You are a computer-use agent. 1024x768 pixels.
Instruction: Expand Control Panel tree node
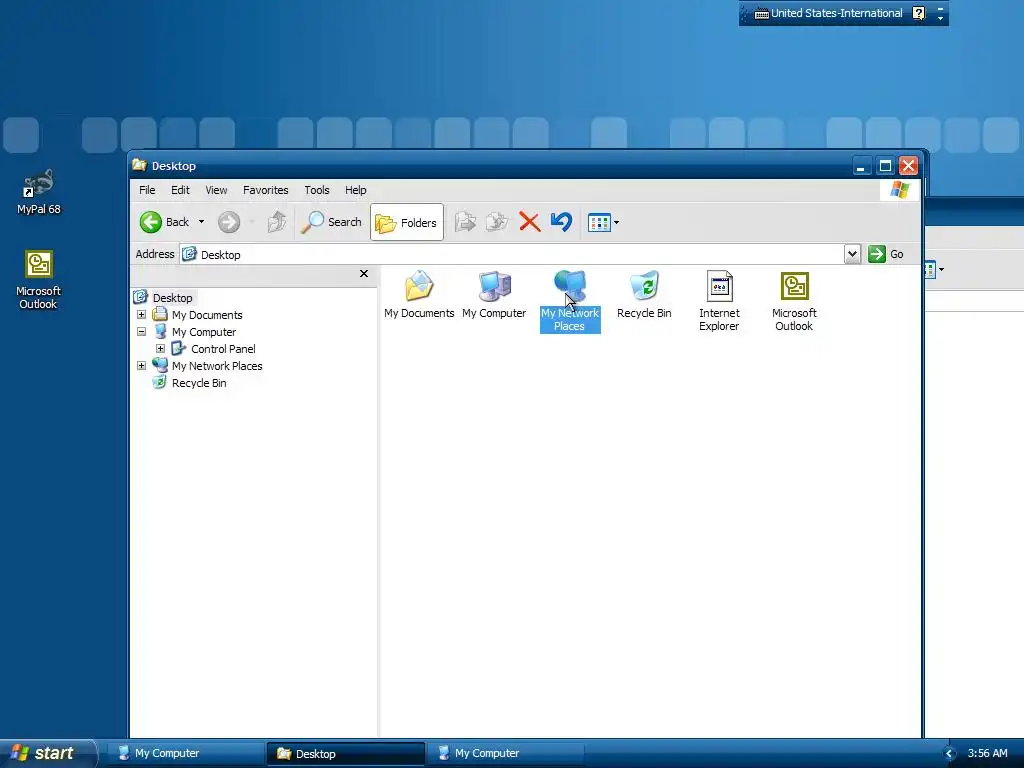(160, 349)
